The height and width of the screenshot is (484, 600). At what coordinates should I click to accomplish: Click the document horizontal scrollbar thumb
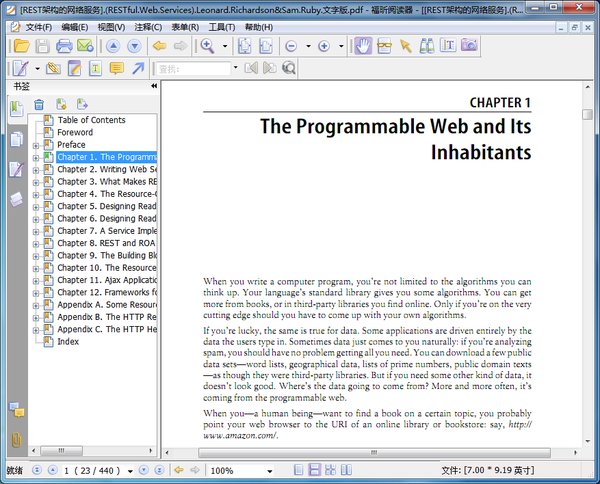click(x=374, y=453)
